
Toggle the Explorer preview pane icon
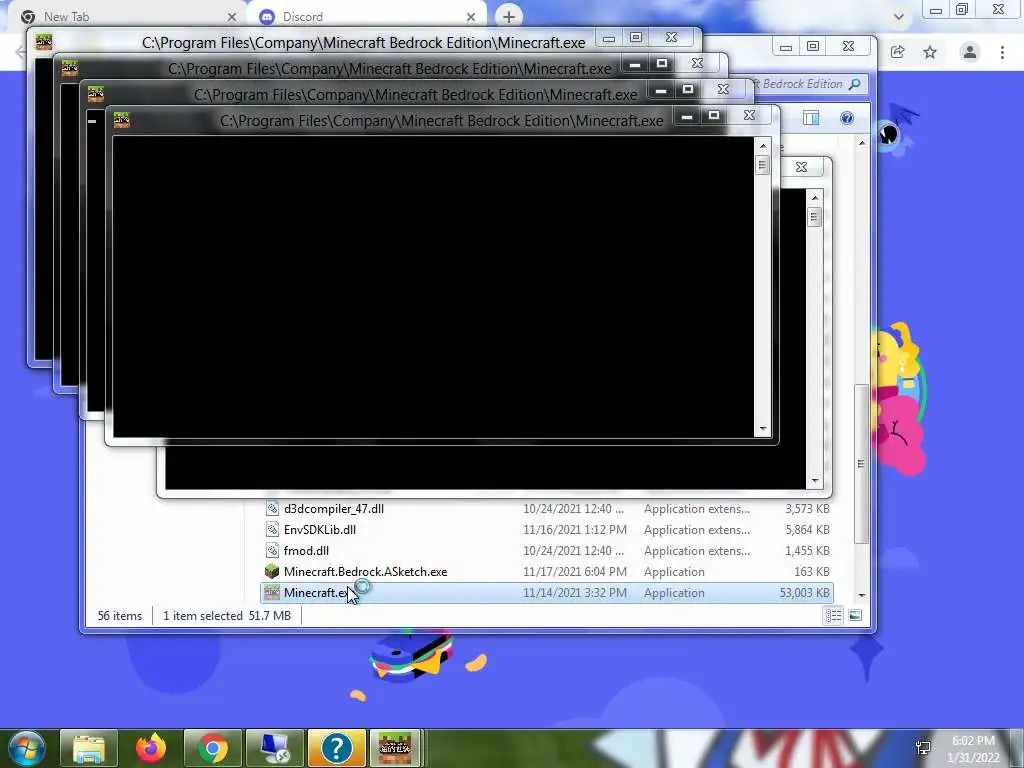tap(811, 118)
